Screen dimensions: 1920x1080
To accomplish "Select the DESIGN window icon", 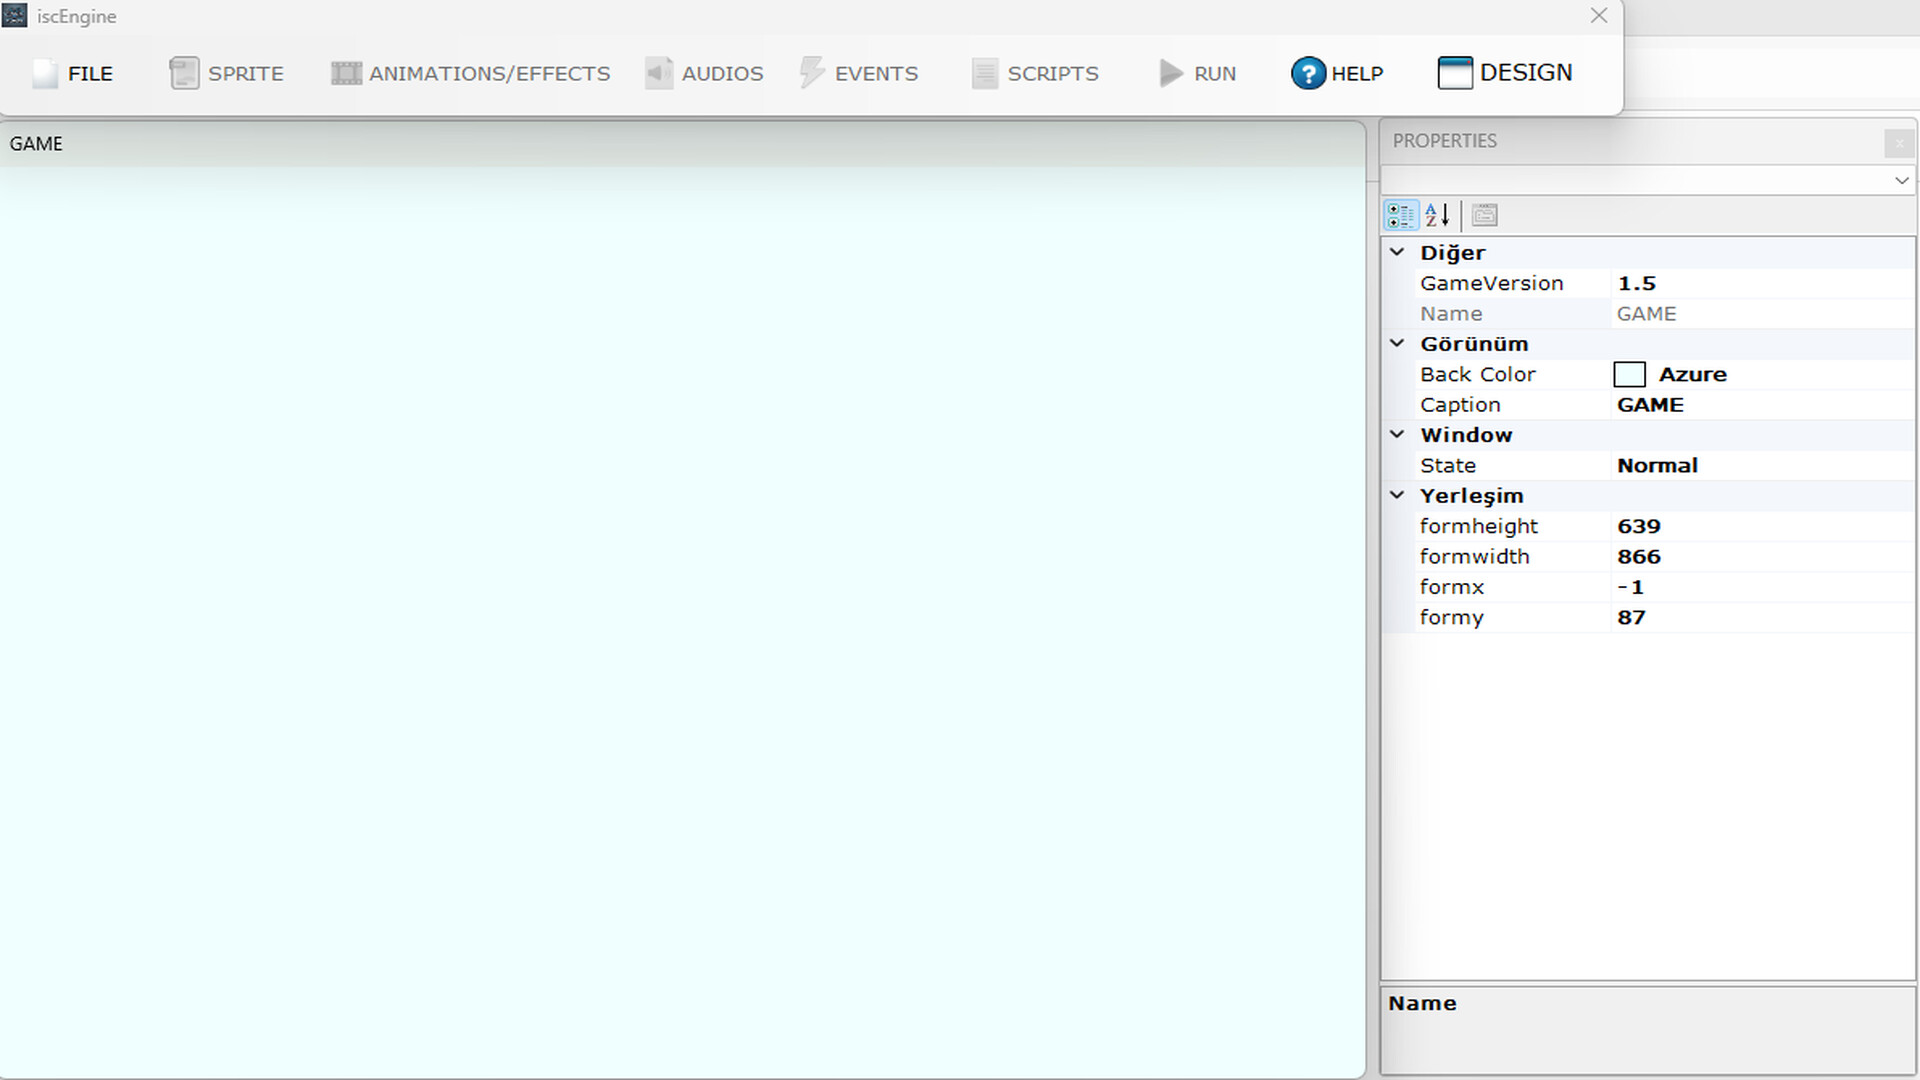I will pos(1452,72).
